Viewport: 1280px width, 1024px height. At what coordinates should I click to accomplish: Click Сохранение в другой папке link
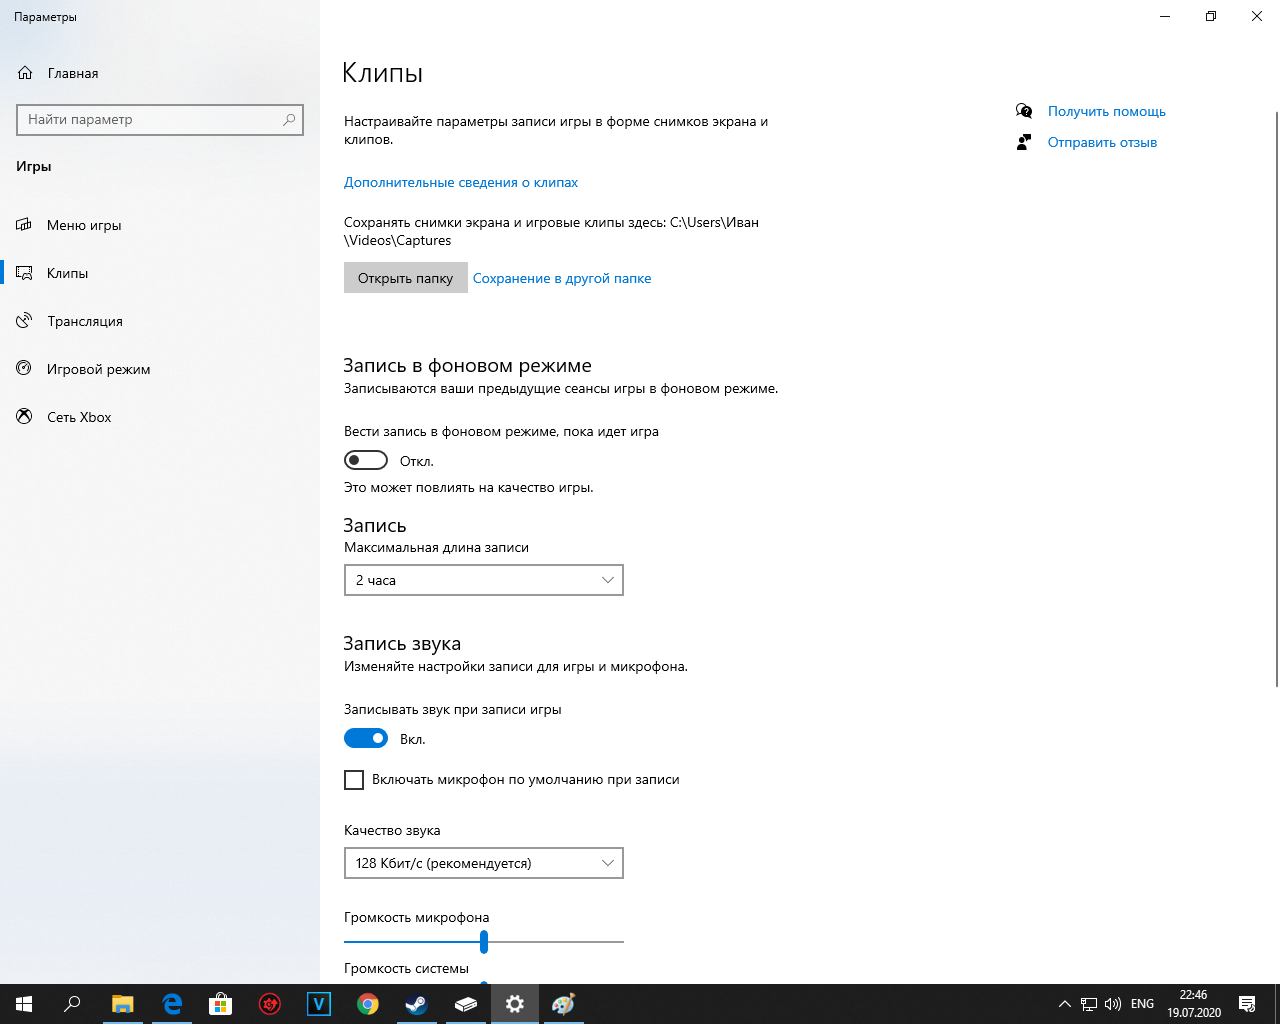coord(562,278)
